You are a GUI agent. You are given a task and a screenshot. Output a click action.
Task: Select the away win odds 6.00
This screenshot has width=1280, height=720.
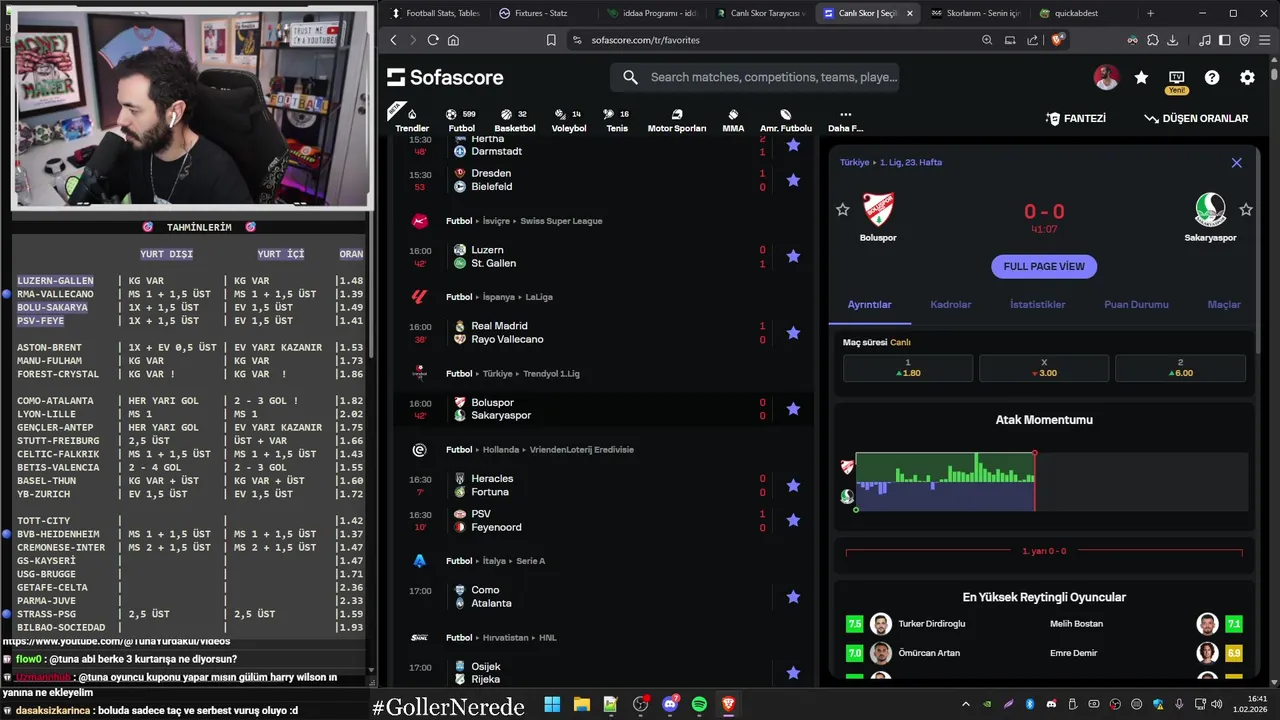point(1180,368)
